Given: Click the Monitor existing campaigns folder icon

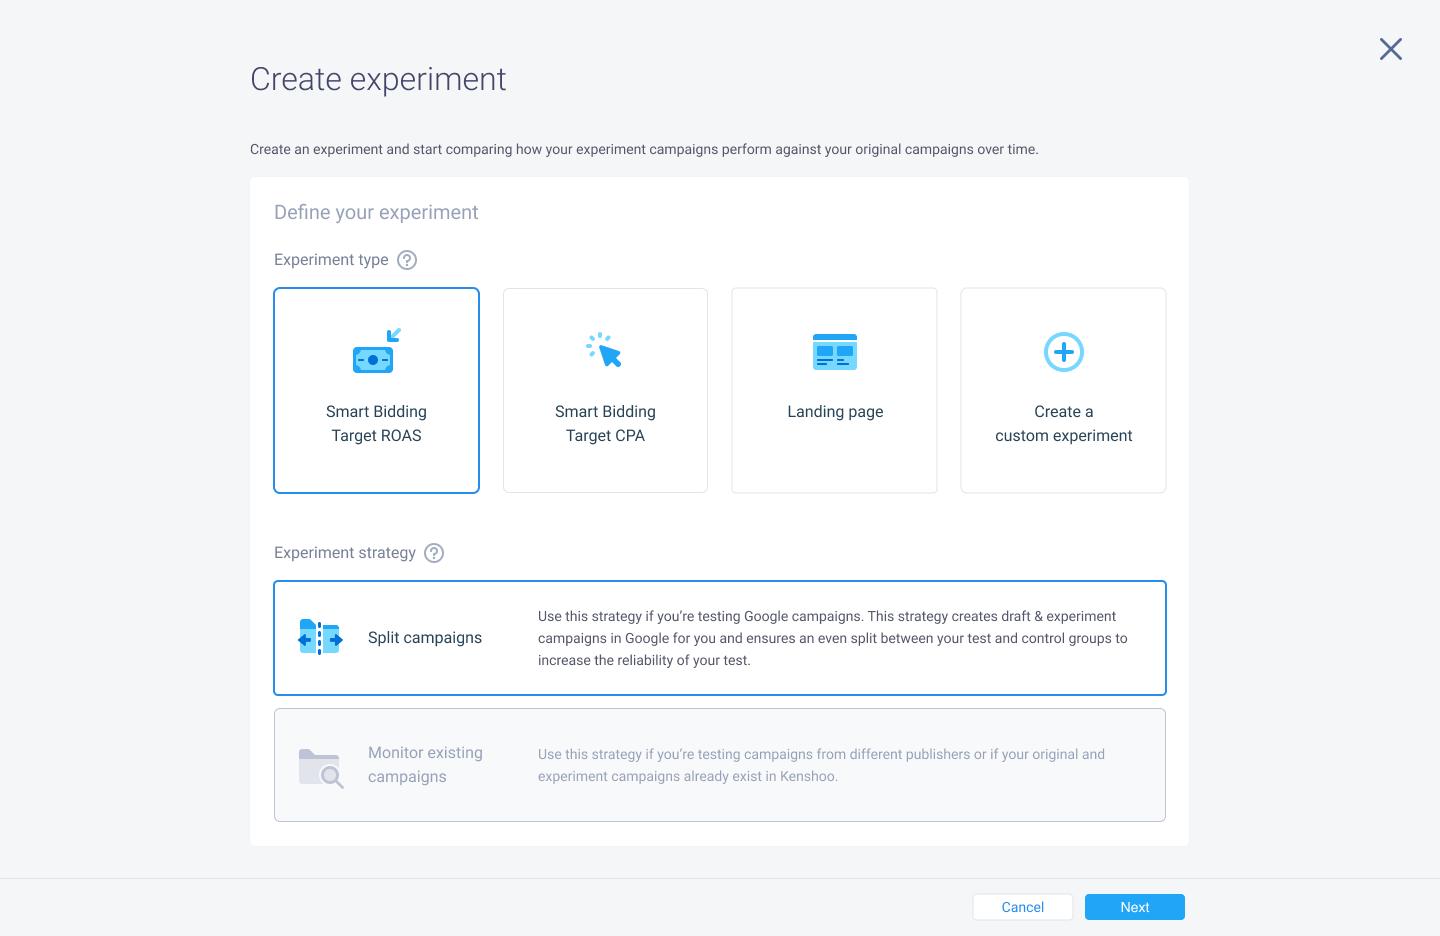Looking at the screenshot, I should coord(321,768).
